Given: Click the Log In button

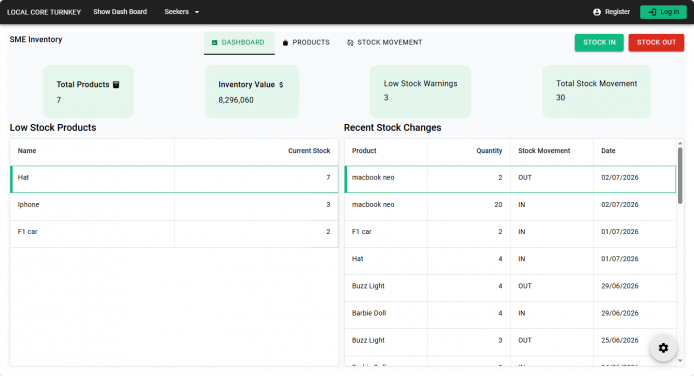Looking at the screenshot, I should pos(663,12).
